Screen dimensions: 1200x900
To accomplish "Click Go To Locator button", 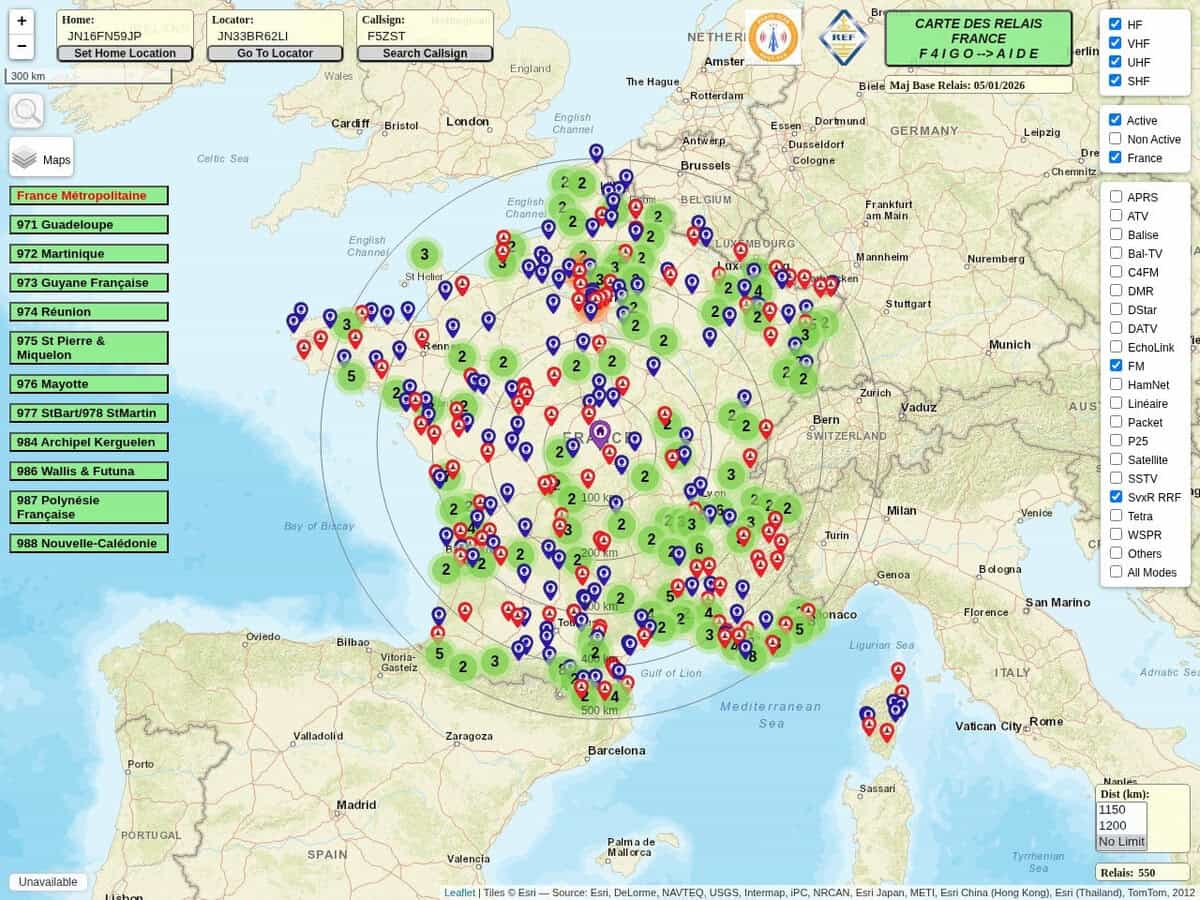I will (x=275, y=53).
